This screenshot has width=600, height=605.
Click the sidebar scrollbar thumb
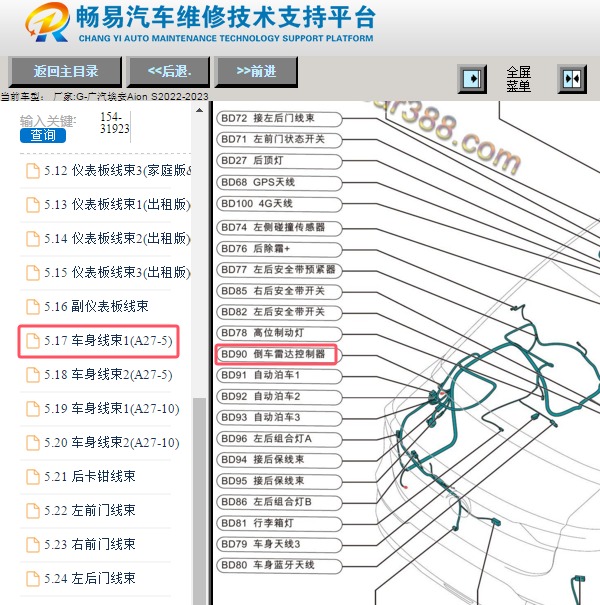pyautogui.click(x=199, y=500)
